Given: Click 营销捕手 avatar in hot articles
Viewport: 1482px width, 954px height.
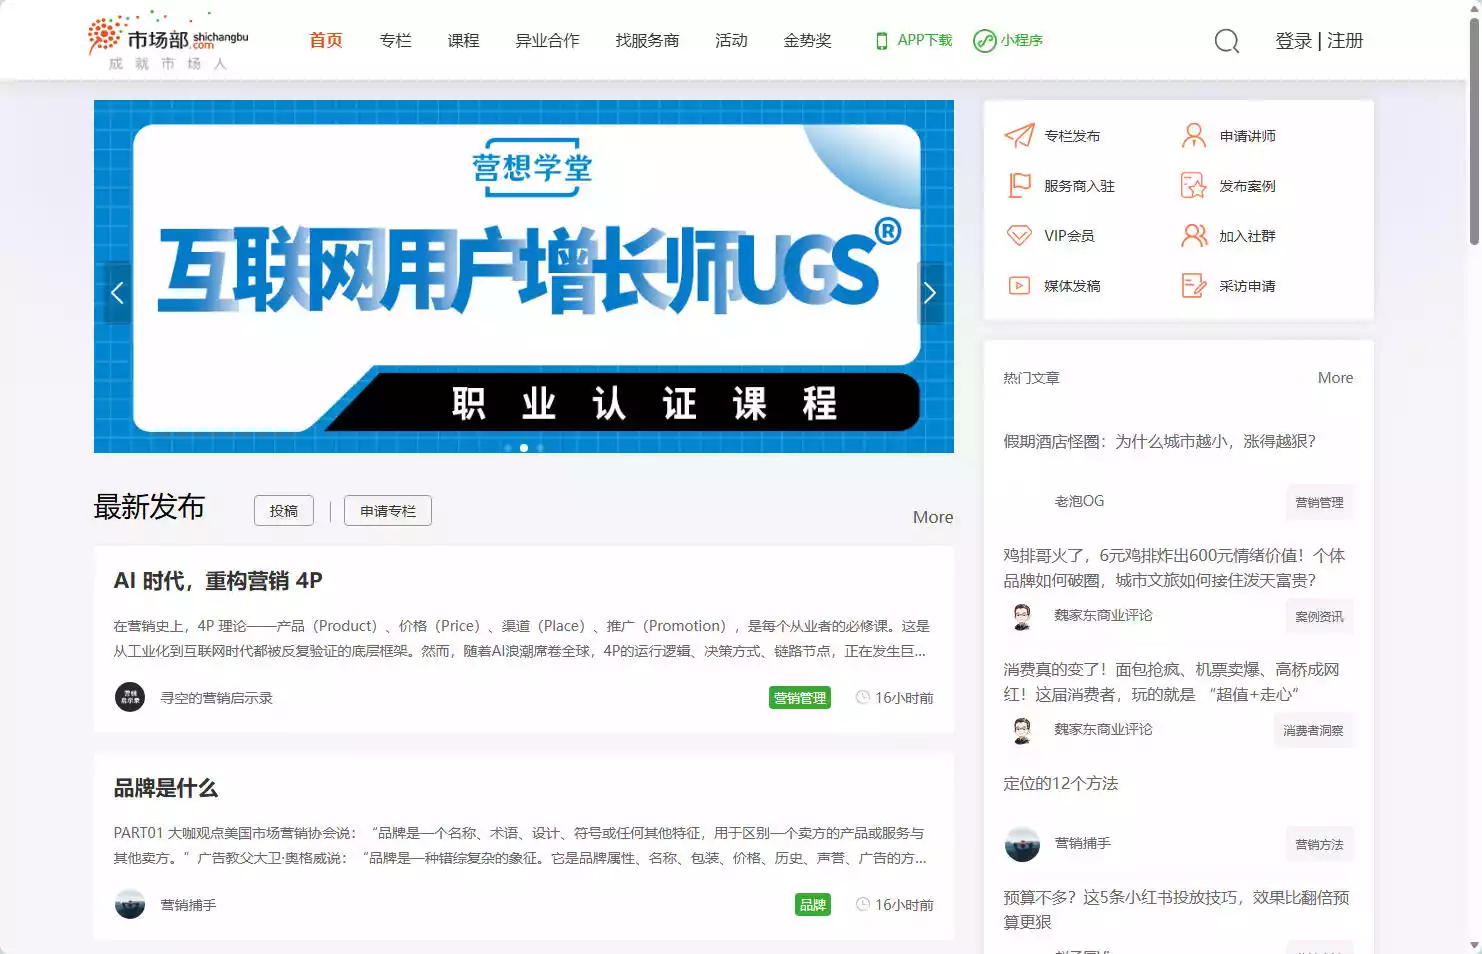Looking at the screenshot, I should click(x=1022, y=844).
